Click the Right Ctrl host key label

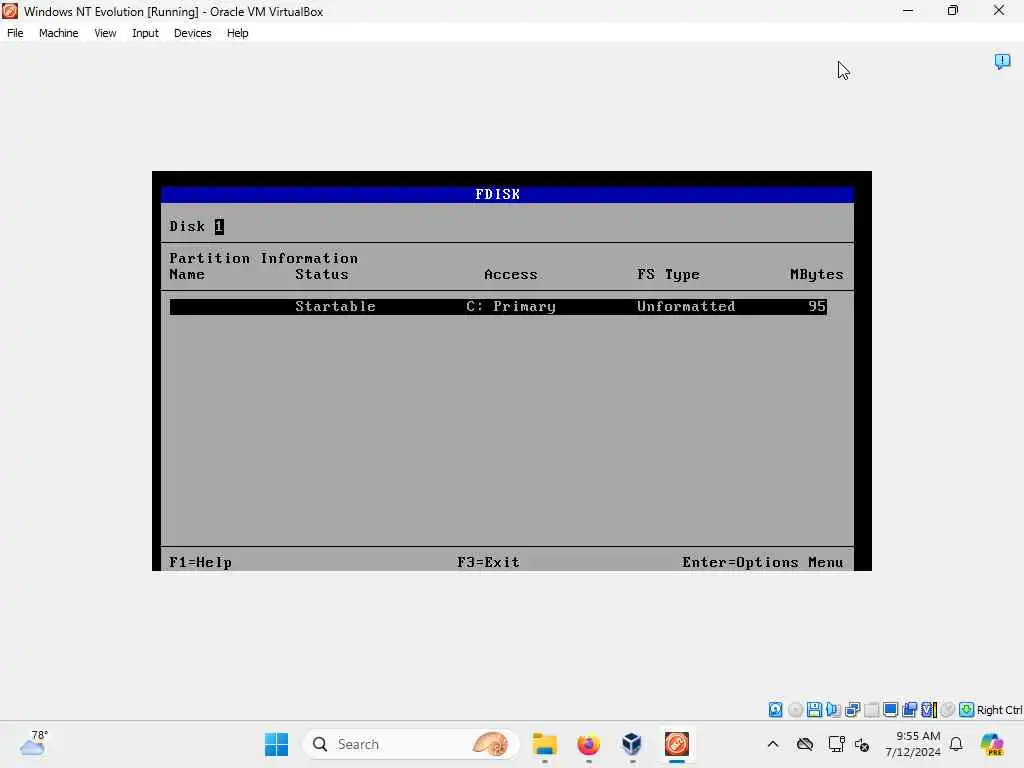click(999, 710)
